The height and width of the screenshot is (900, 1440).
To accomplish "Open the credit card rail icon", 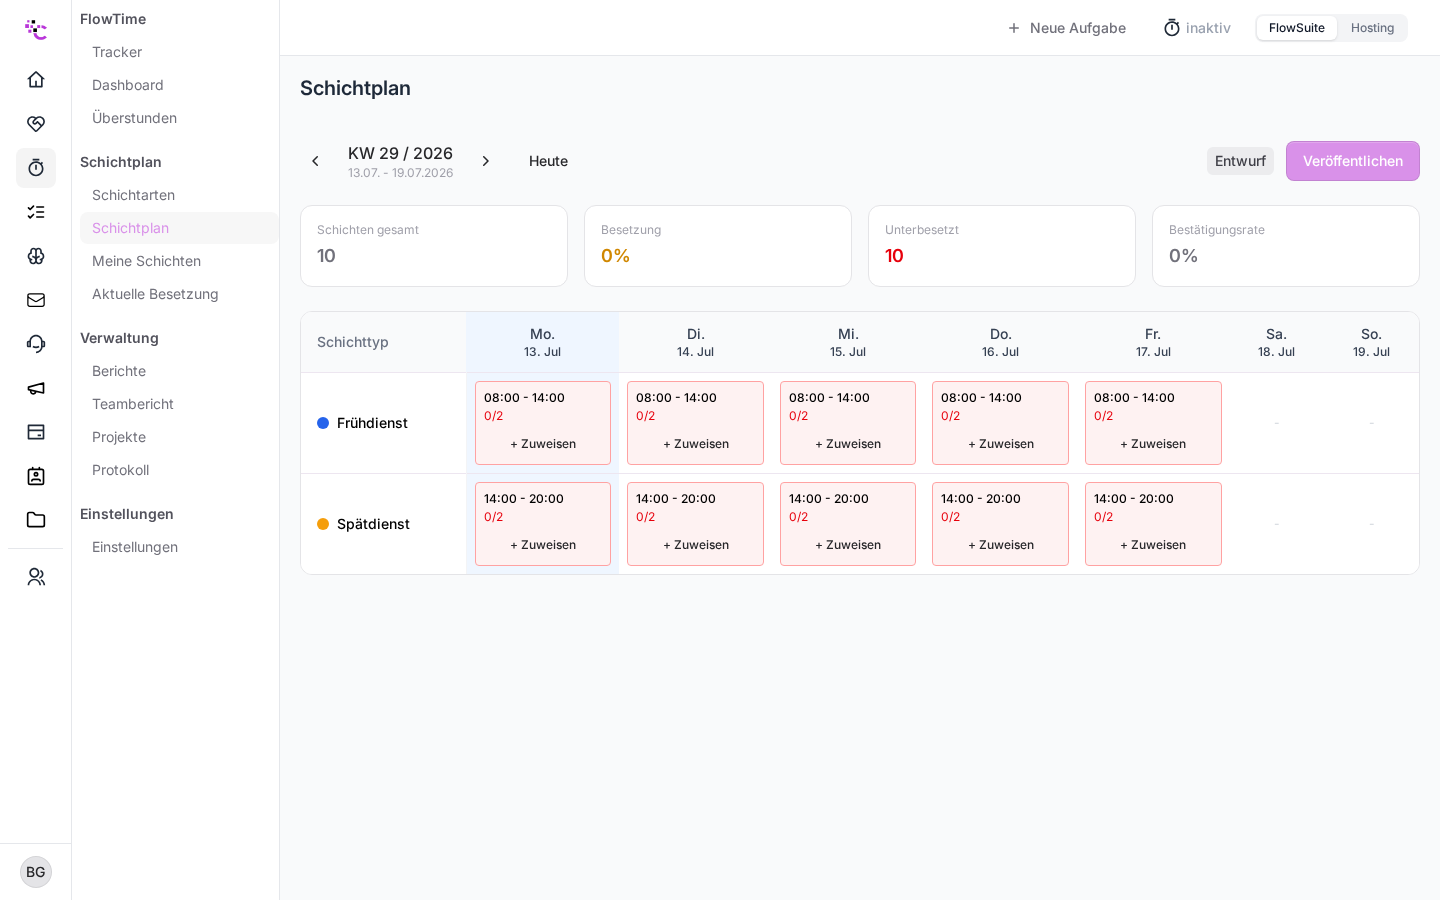I will (36, 432).
